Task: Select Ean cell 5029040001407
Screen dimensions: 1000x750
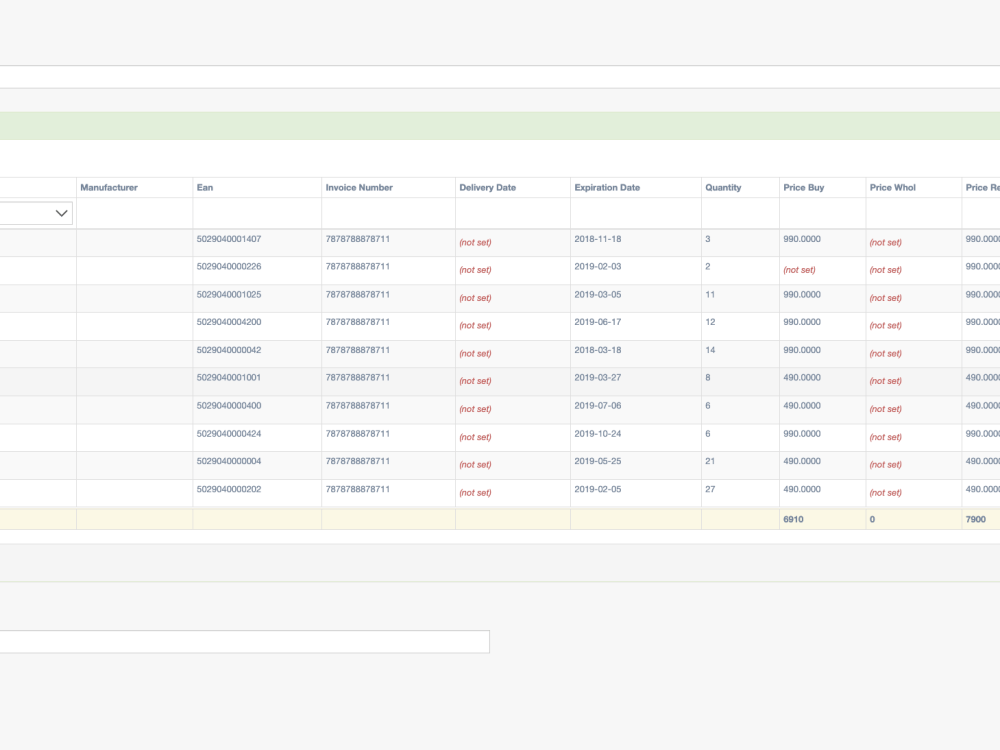Action: [229, 239]
